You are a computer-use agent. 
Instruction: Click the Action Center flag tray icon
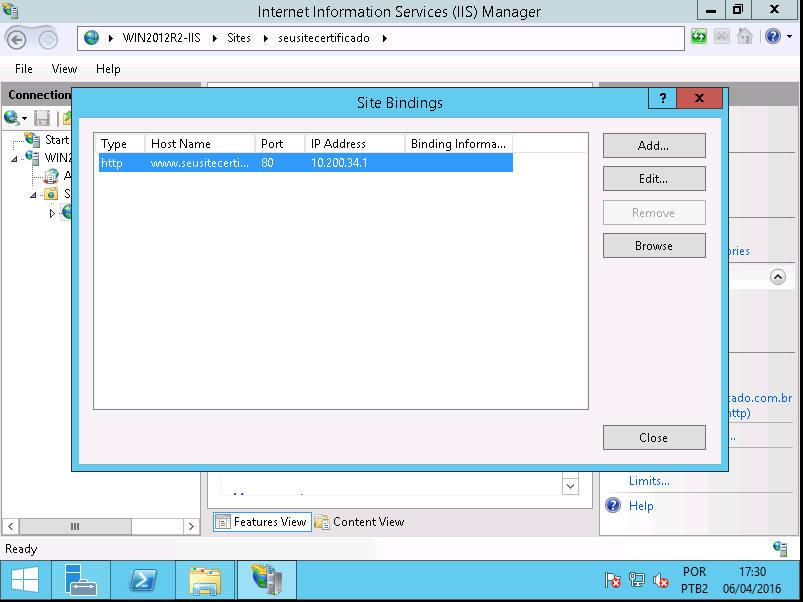coord(612,580)
